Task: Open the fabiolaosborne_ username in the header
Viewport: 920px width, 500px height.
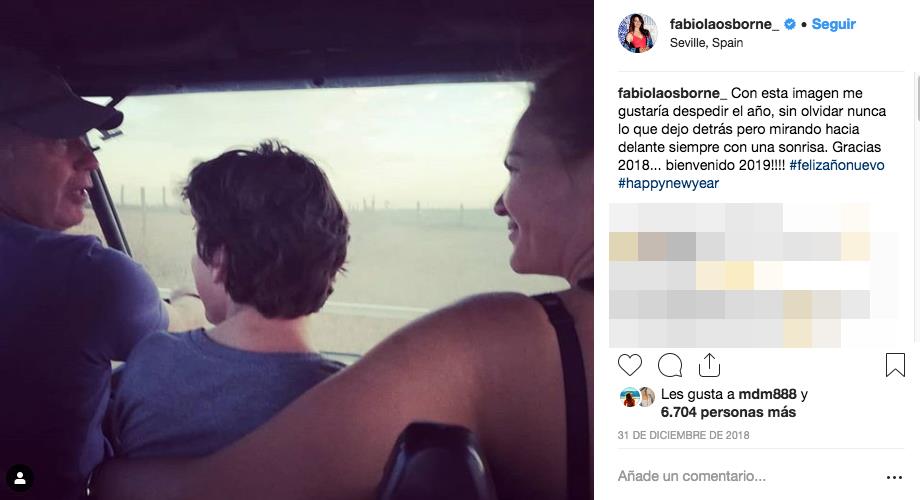Action: click(725, 24)
